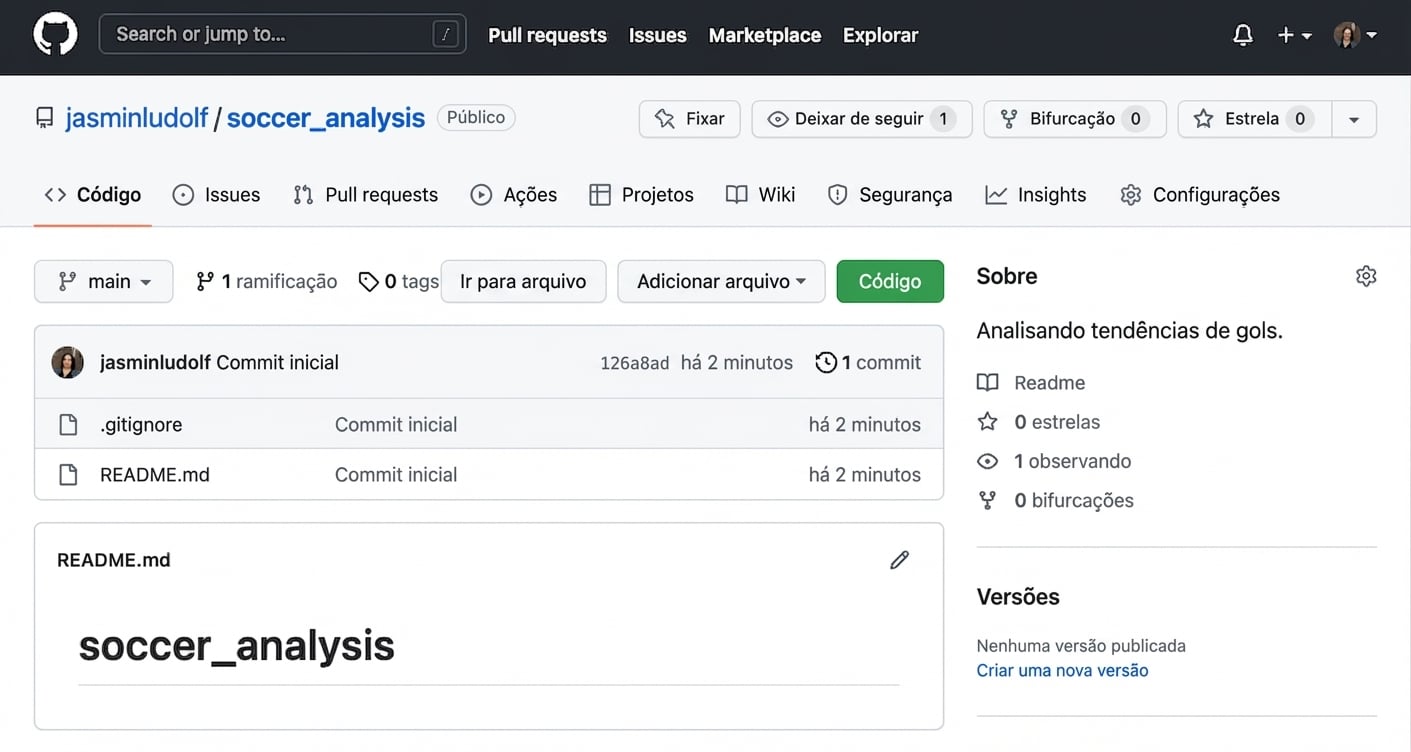The width and height of the screenshot is (1411, 752).
Task: Expand Adicionar arquivo dropdown
Action: 721,282
